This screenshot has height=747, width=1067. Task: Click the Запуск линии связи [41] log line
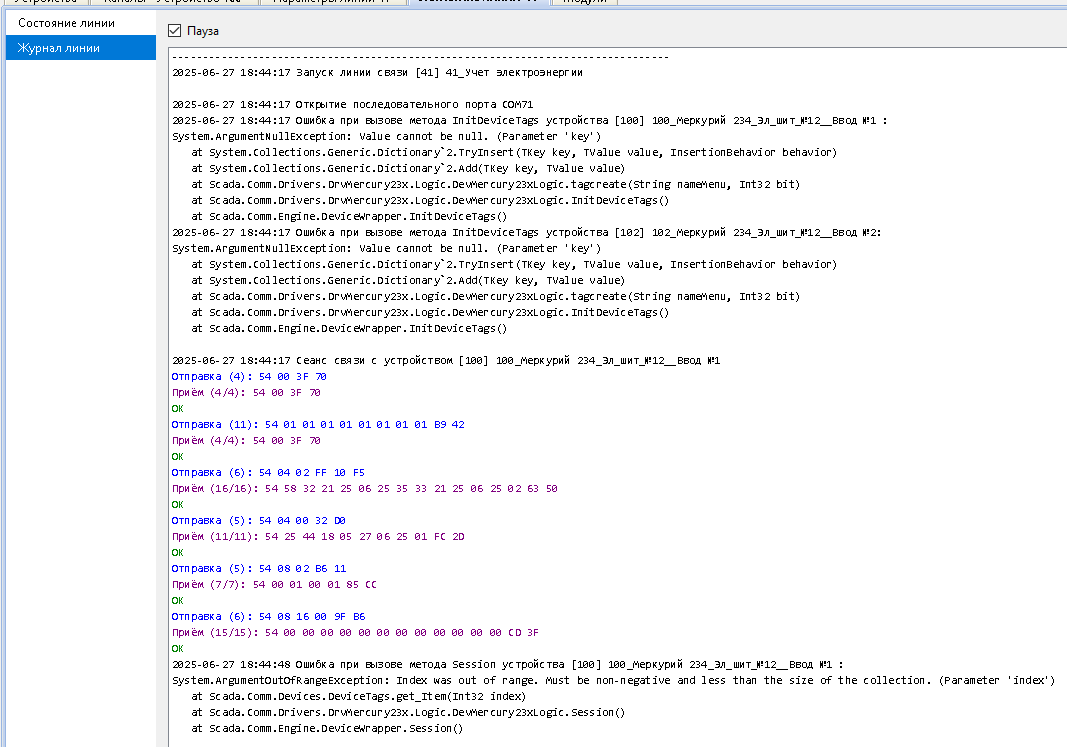point(377,72)
